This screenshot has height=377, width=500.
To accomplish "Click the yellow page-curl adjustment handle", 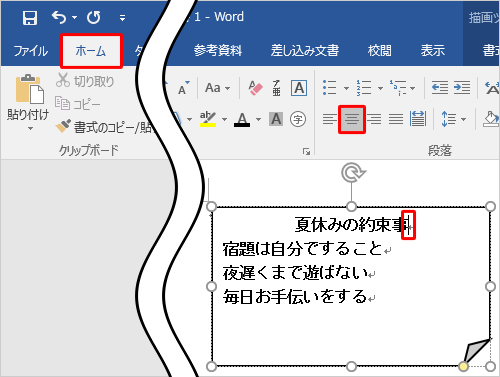I will click(x=463, y=367).
